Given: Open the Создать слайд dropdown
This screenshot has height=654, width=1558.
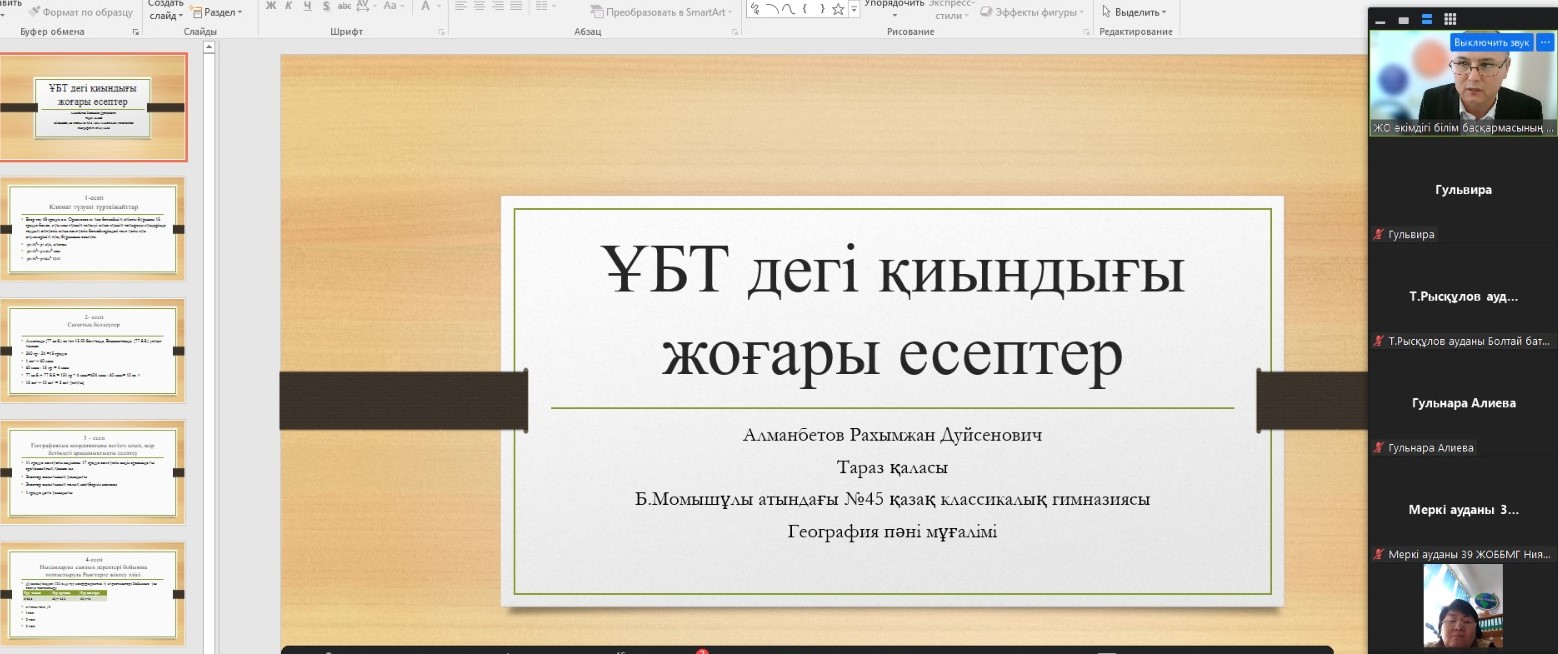Looking at the screenshot, I should 166,12.
